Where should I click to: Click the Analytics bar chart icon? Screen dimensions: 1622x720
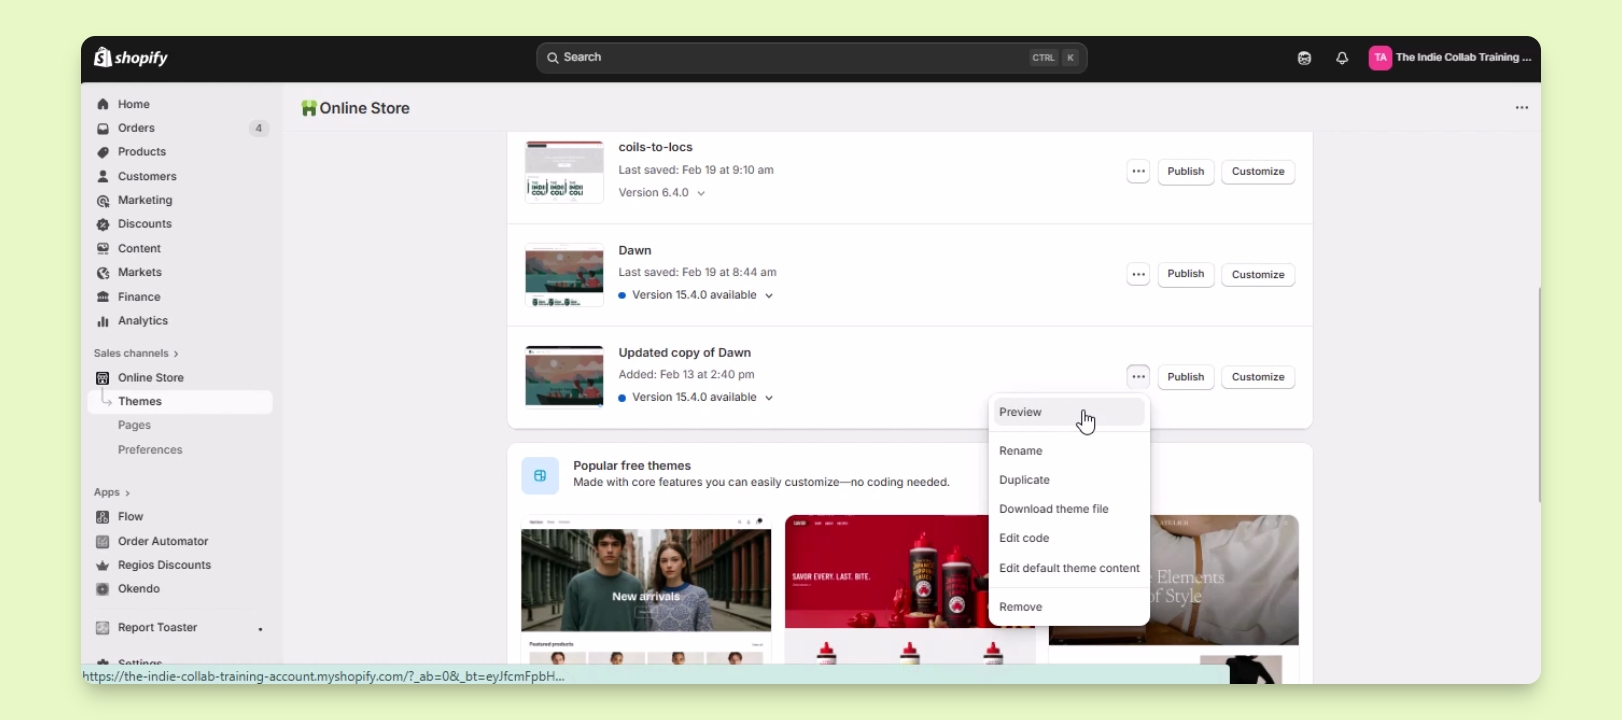103,321
